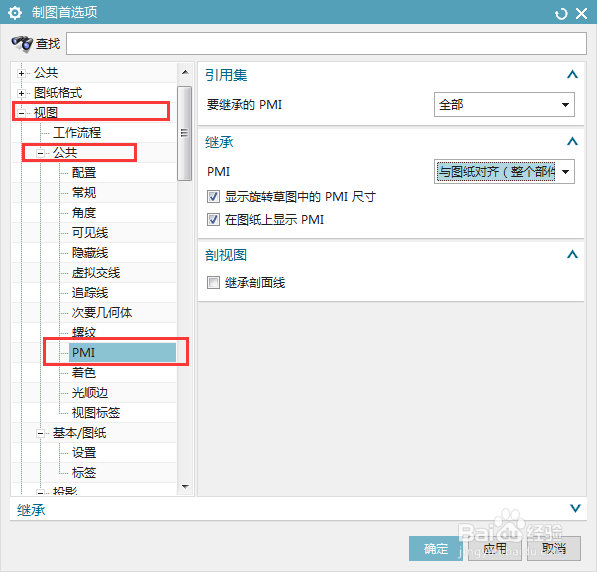Collapse the 基本/图纸 tree node
The image size is (597, 572).
tap(40, 433)
